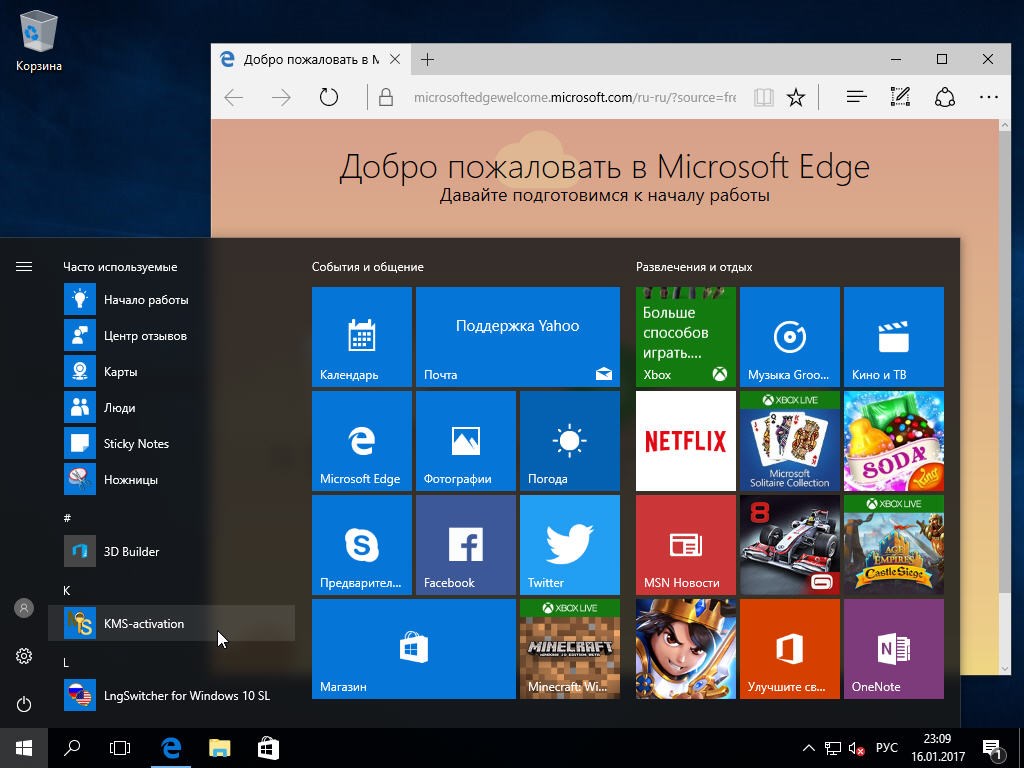This screenshot has height=768, width=1024.
Task: Click the # group header
Action: point(67,518)
